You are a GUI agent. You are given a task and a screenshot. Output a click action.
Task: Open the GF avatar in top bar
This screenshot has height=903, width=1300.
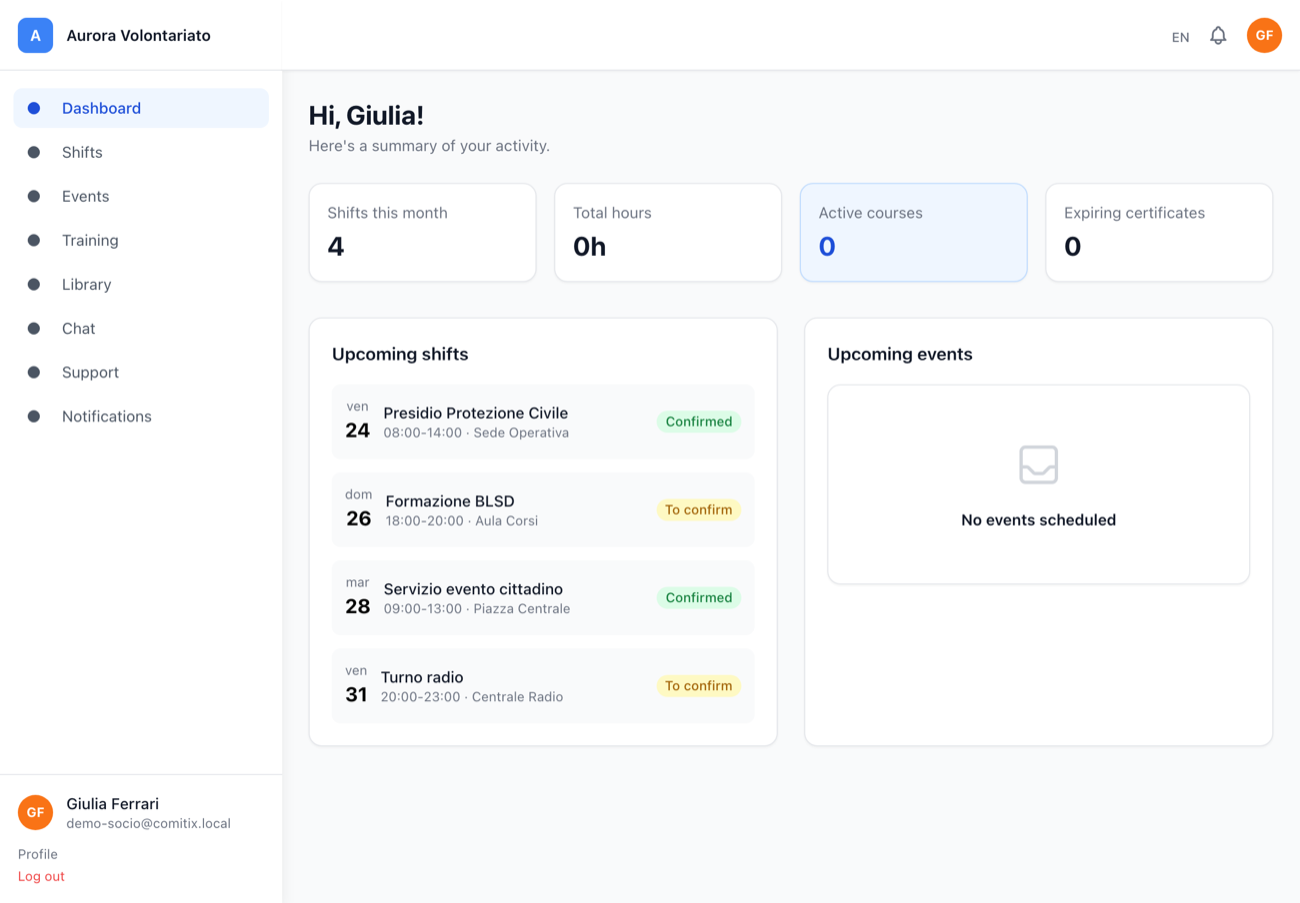1264,35
